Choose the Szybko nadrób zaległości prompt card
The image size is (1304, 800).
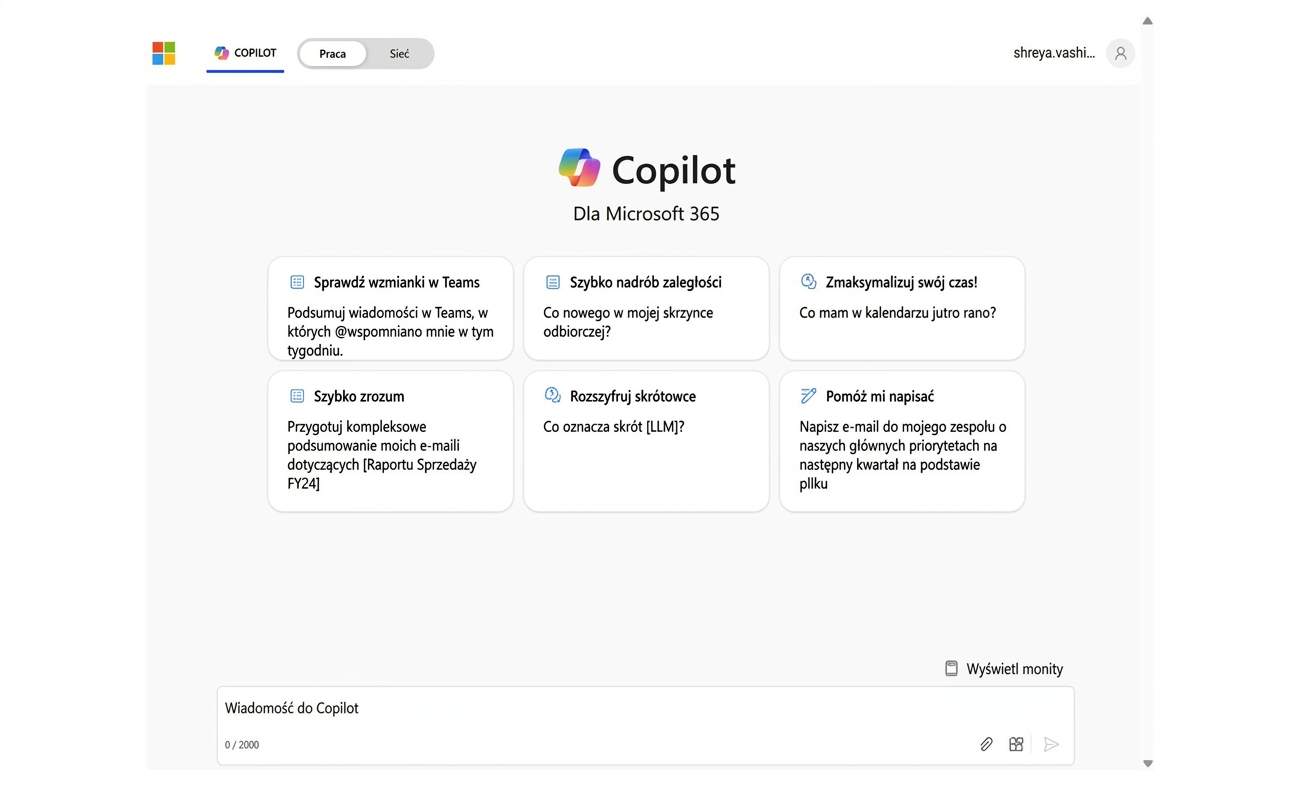(646, 308)
